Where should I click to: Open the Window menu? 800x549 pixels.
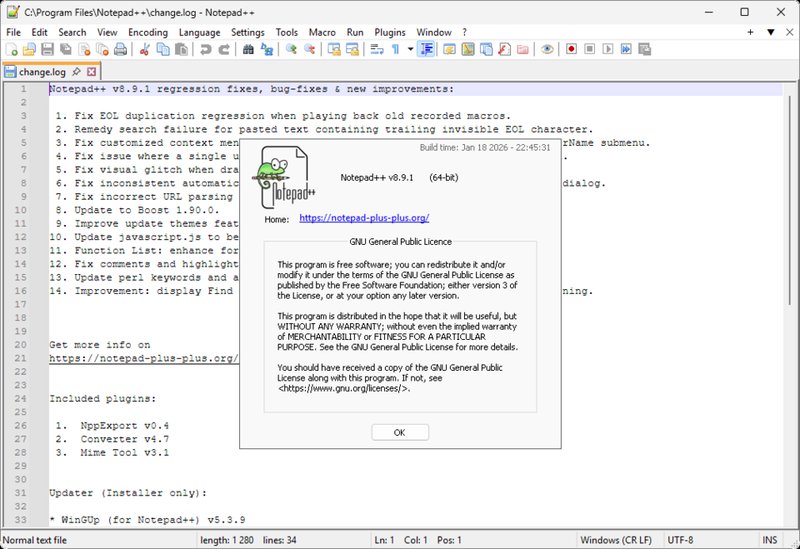click(x=434, y=32)
